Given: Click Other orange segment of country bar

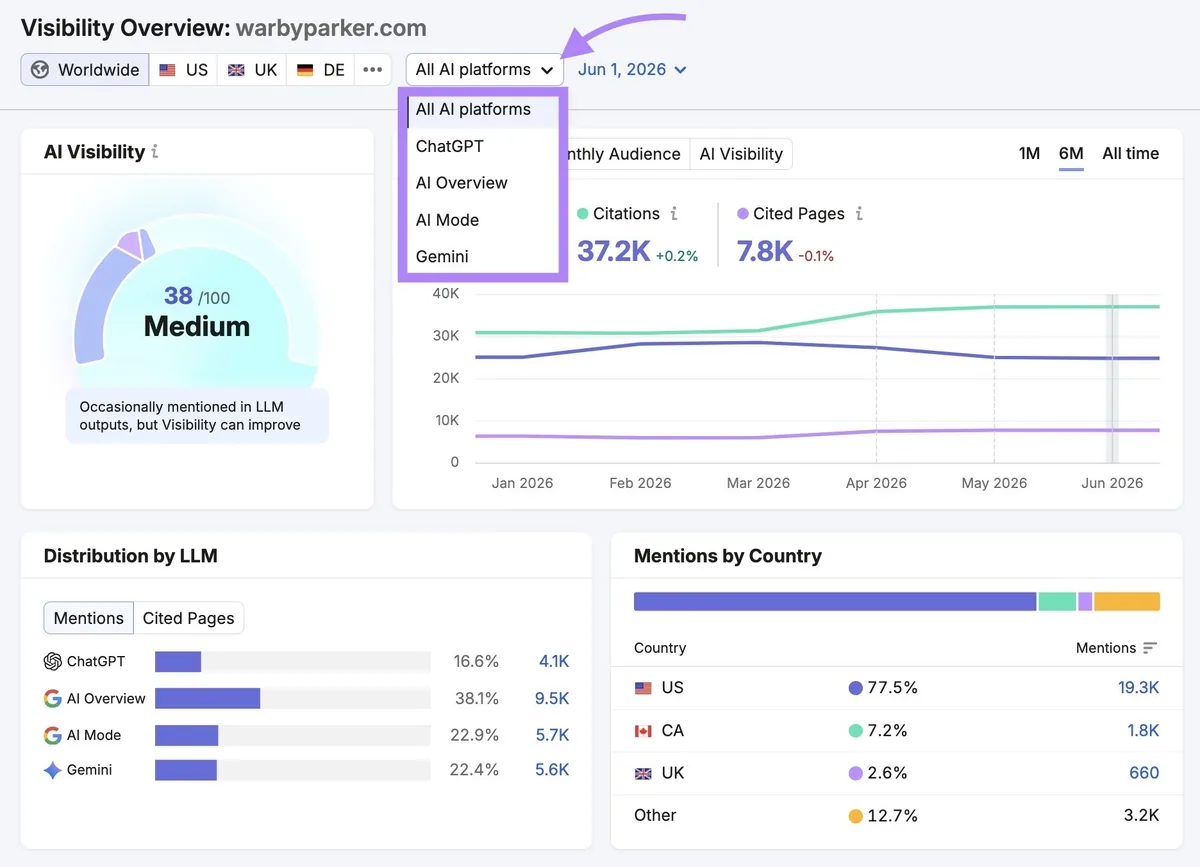Looking at the screenshot, I should [1127, 601].
